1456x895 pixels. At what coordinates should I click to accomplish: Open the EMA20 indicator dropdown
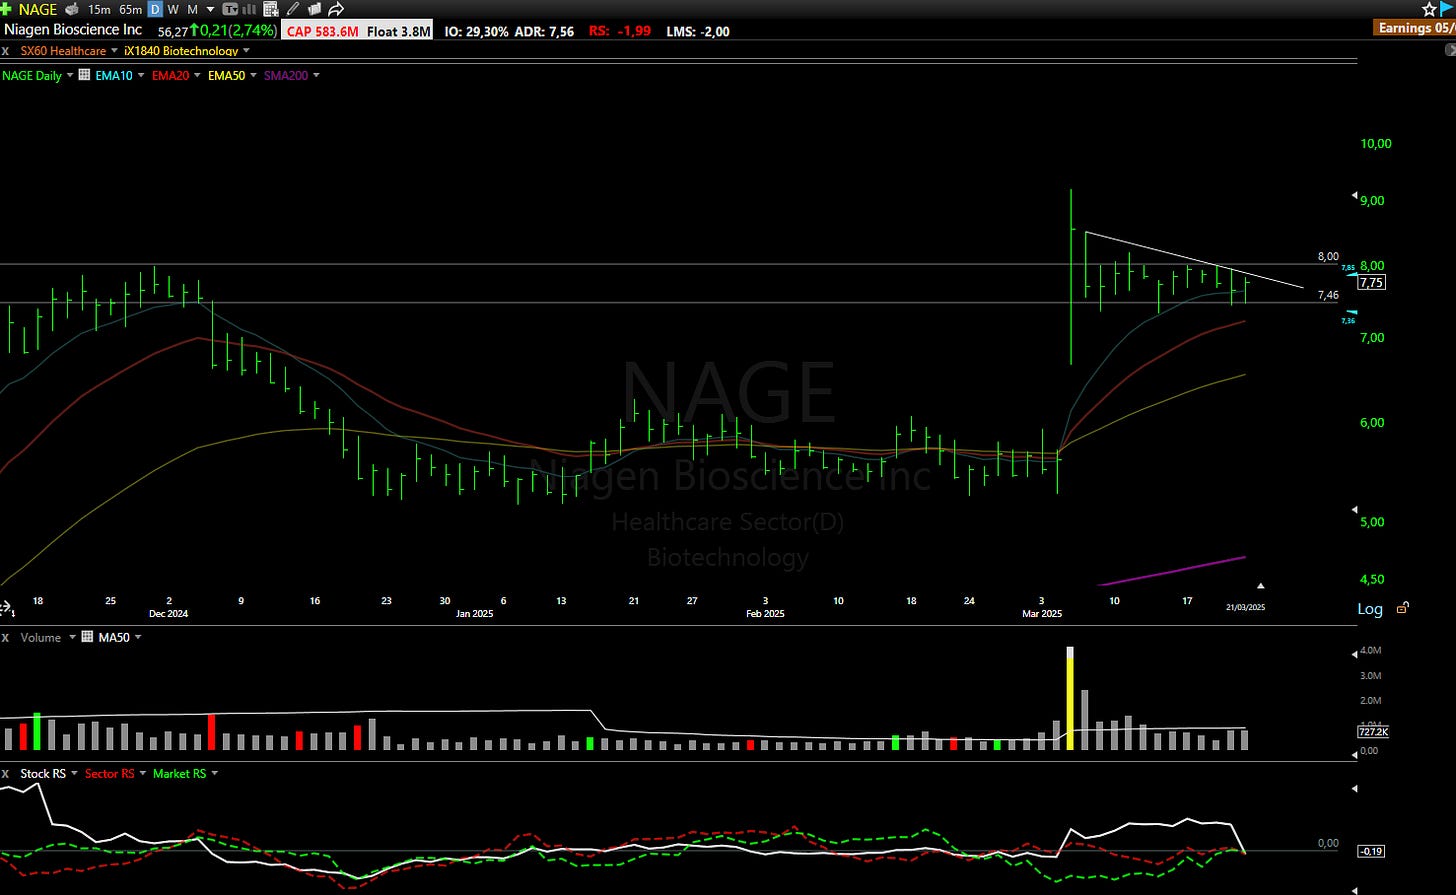pyautogui.click(x=197, y=75)
